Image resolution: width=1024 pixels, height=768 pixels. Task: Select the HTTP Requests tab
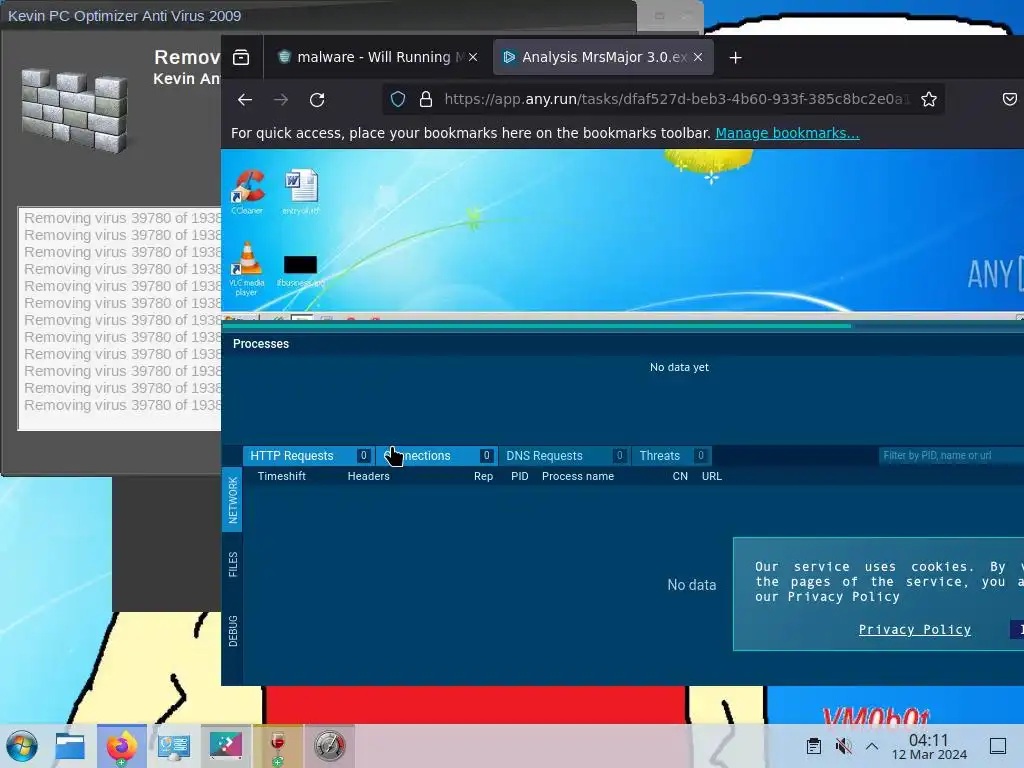[x=310, y=456]
